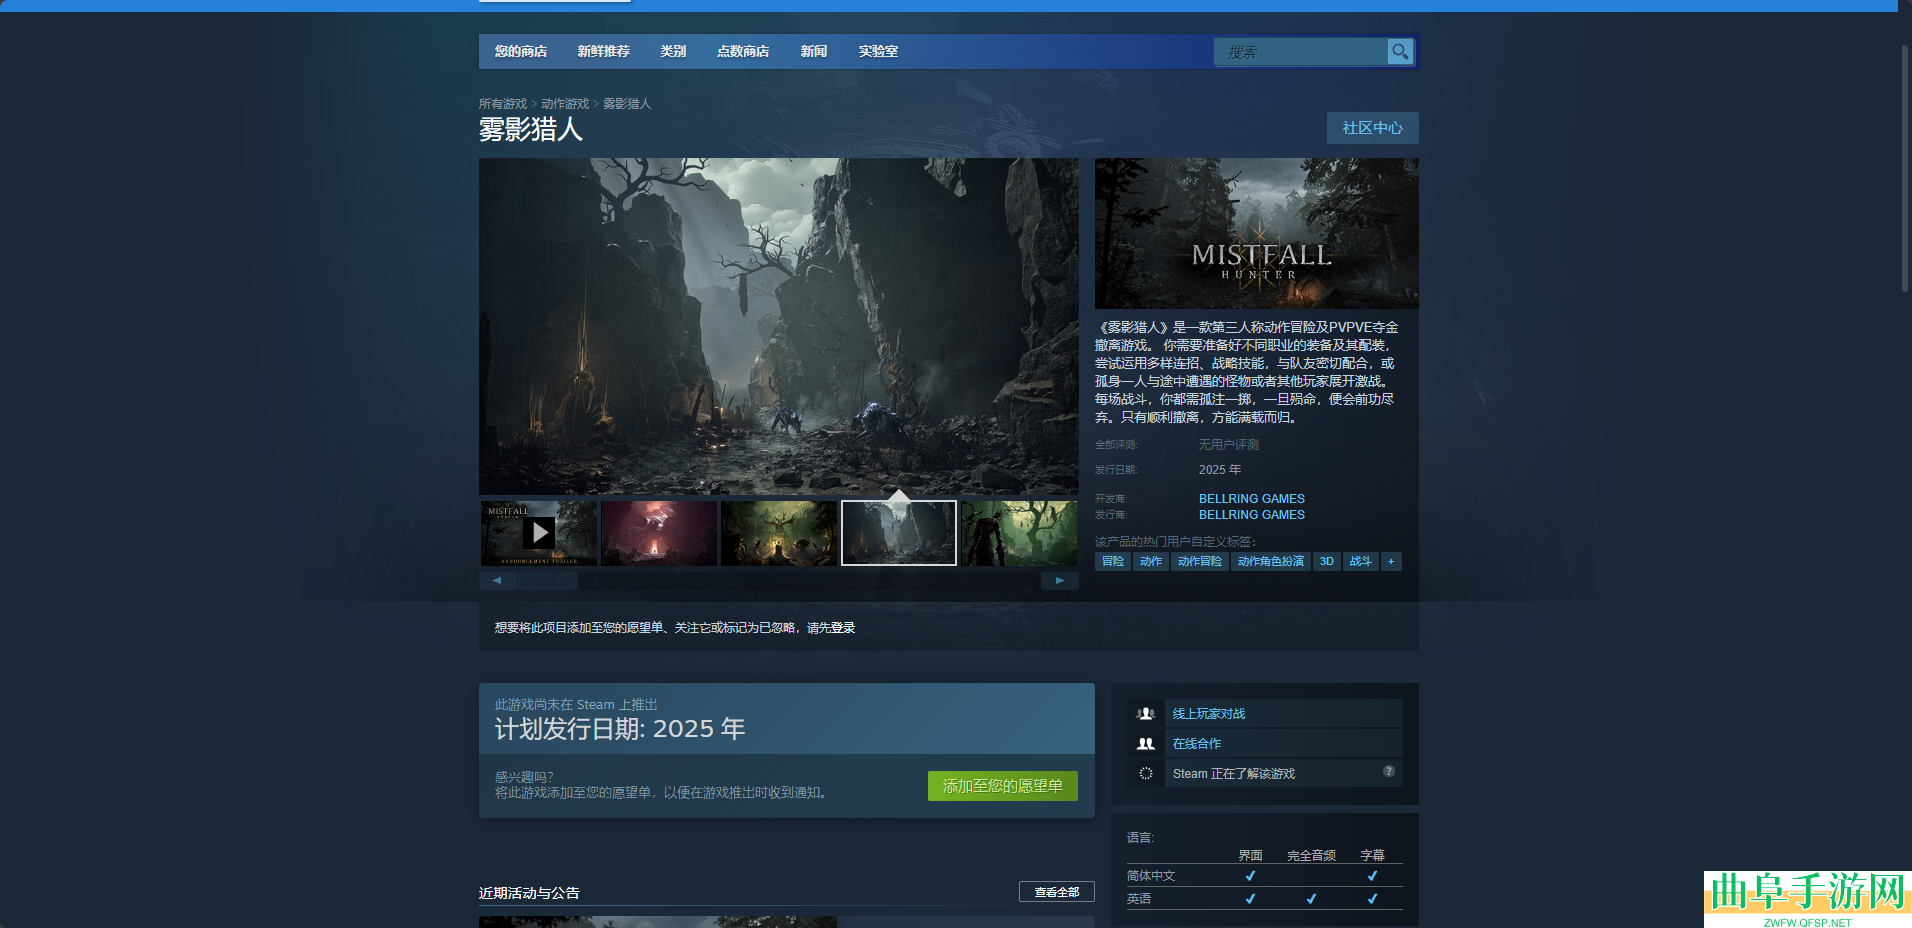The image size is (1912, 928).
Task: Open the 实验室 tab
Action: click(x=879, y=51)
